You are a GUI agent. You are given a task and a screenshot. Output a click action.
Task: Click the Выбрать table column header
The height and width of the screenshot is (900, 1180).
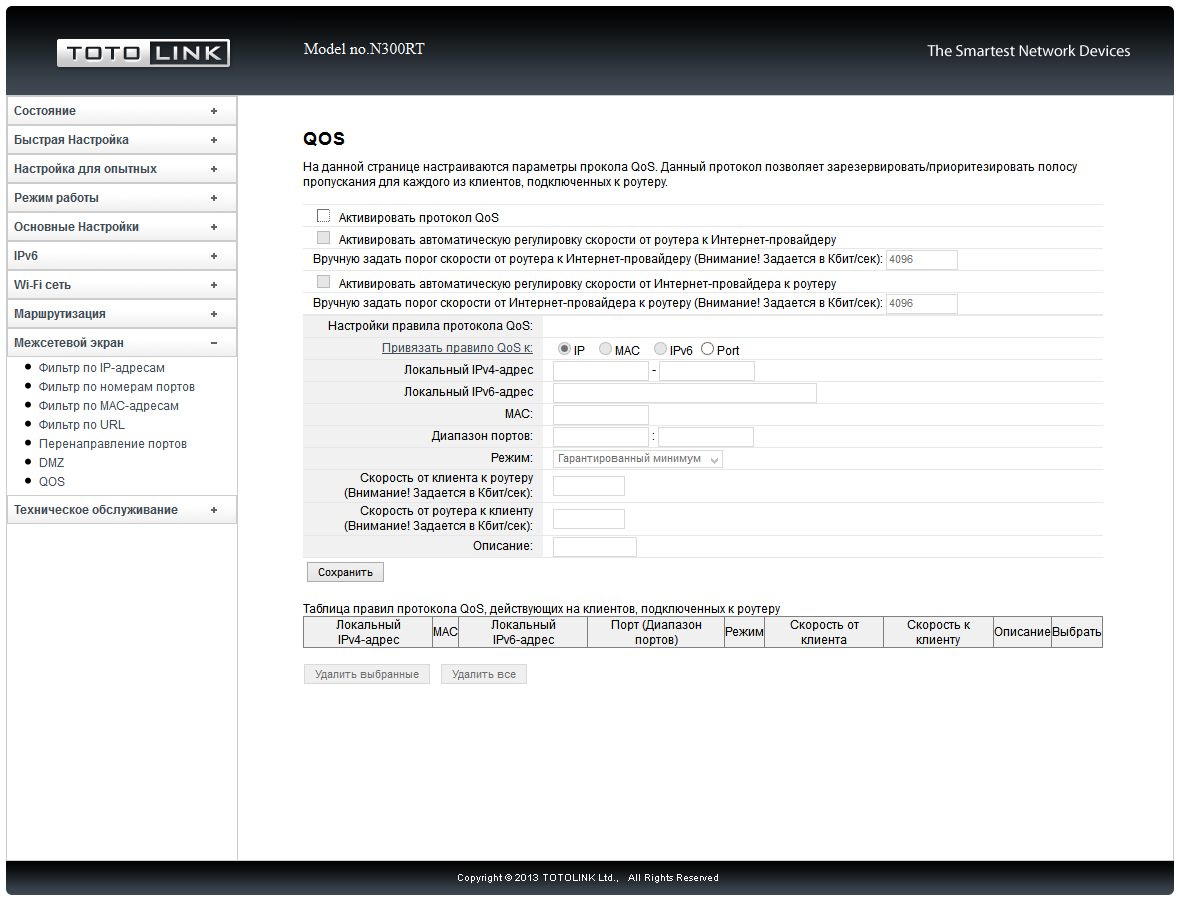click(1076, 632)
